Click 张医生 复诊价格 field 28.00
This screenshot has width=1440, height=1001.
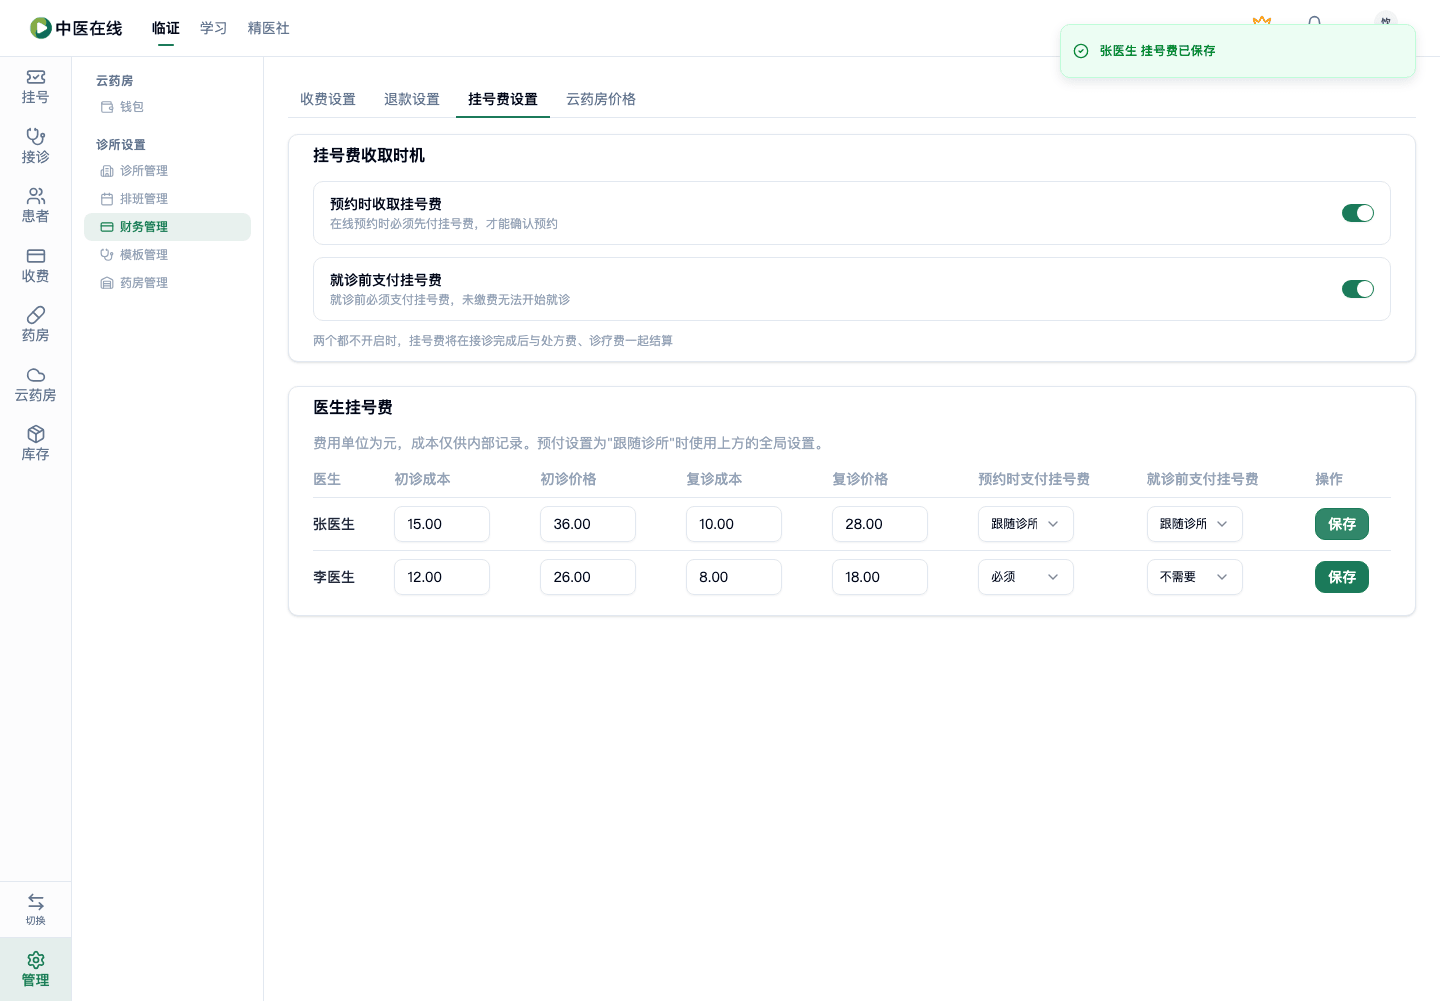[x=880, y=524]
